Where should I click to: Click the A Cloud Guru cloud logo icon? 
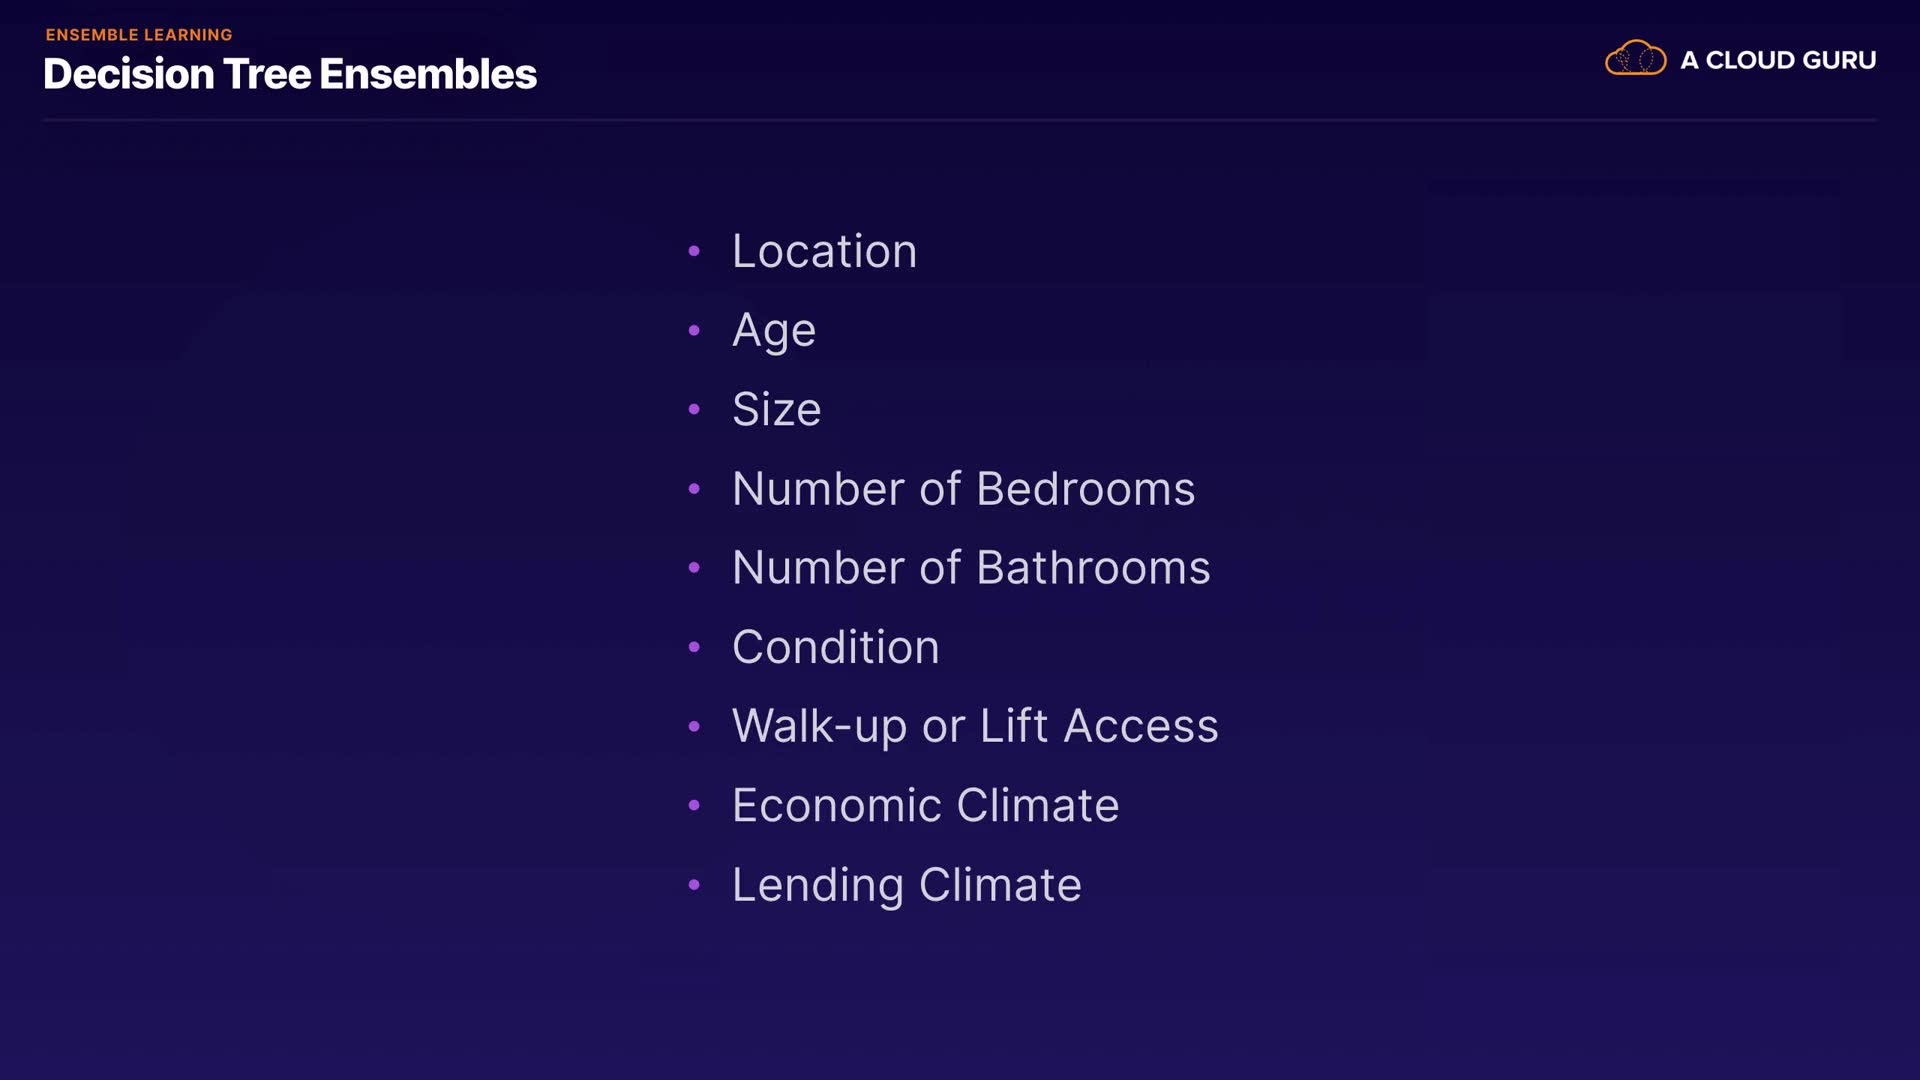(x=1635, y=59)
